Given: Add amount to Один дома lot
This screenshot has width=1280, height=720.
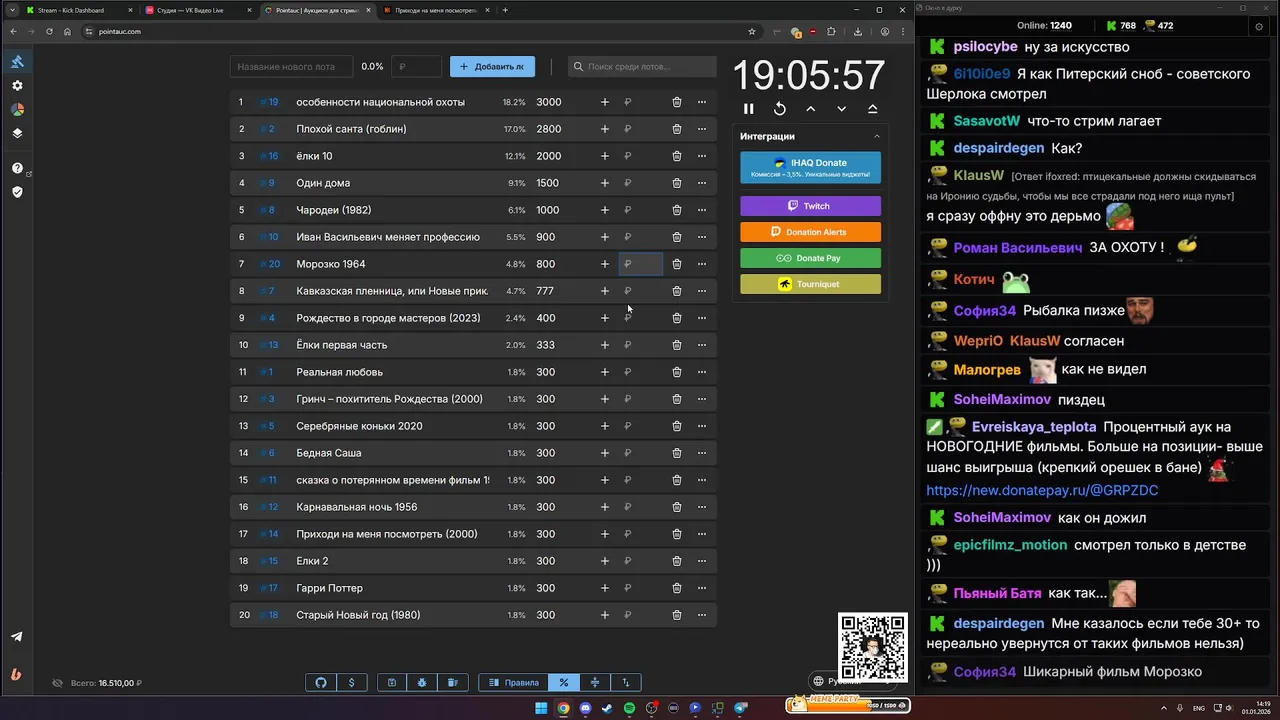Looking at the screenshot, I should click(604, 183).
